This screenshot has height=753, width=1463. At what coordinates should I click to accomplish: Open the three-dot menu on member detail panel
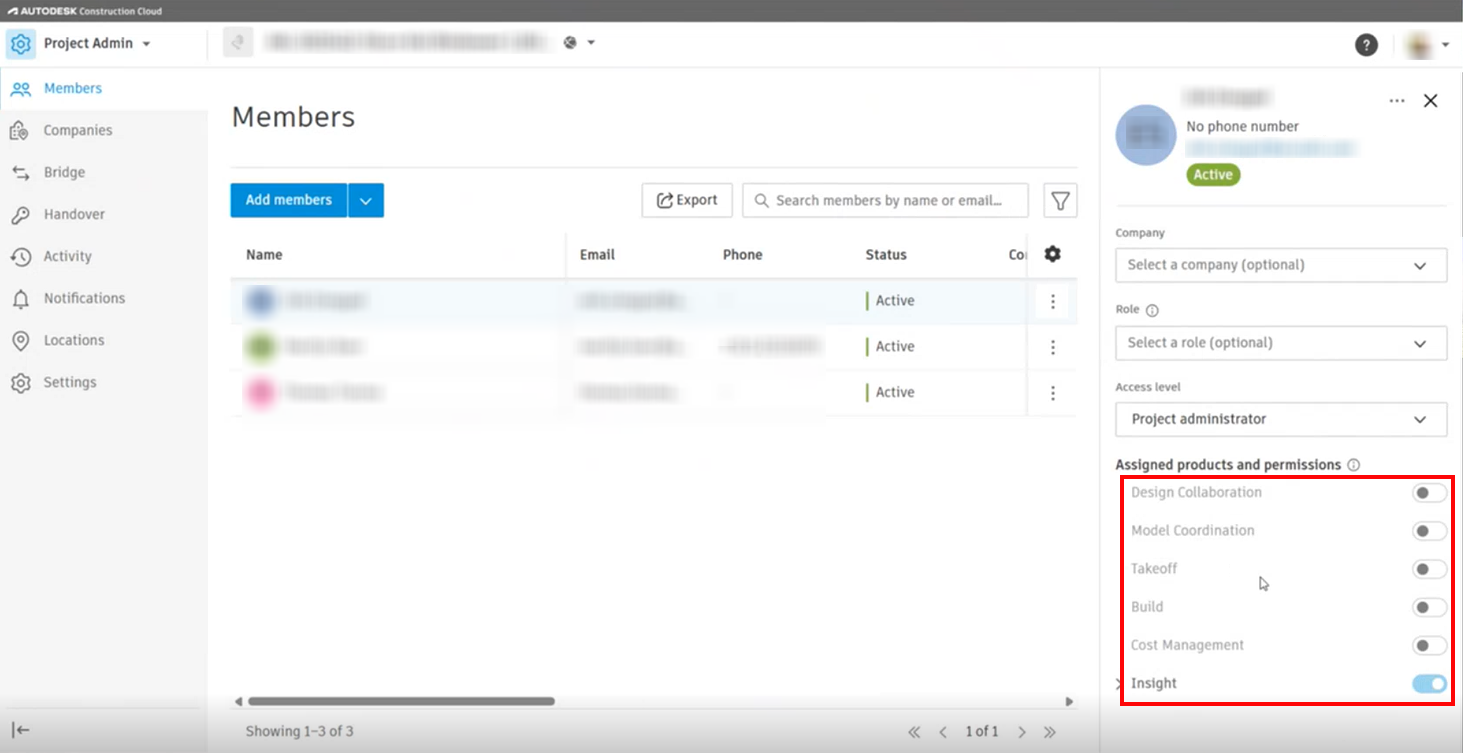click(x=1396, y=100)
